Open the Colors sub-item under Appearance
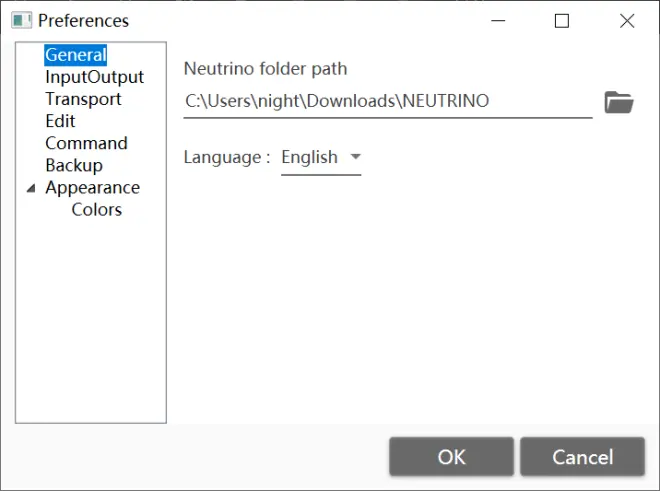This screenshot has height=491, width=660. (x=97, y=210)
